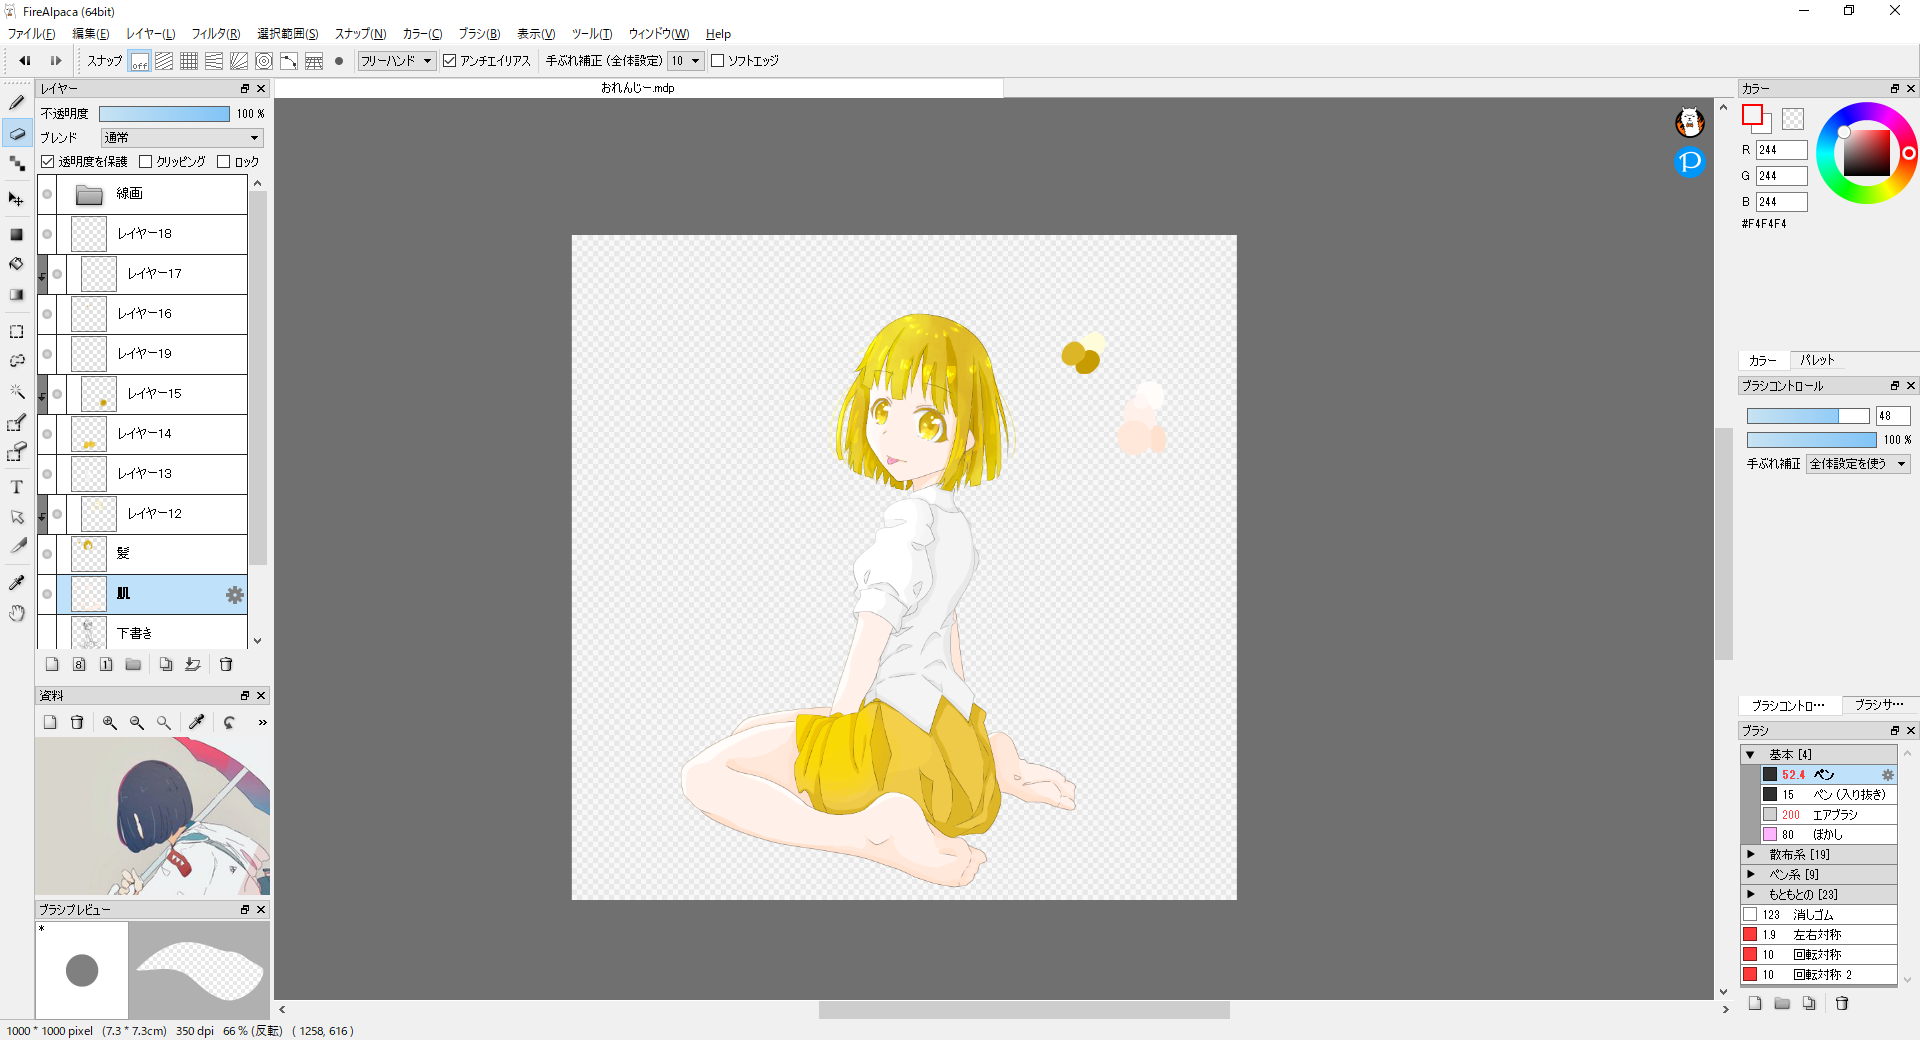This screenshot has height=1040, width=1920.
Task: Open the ブレンド mode dropdown
Action: click(x=181, y=138)
